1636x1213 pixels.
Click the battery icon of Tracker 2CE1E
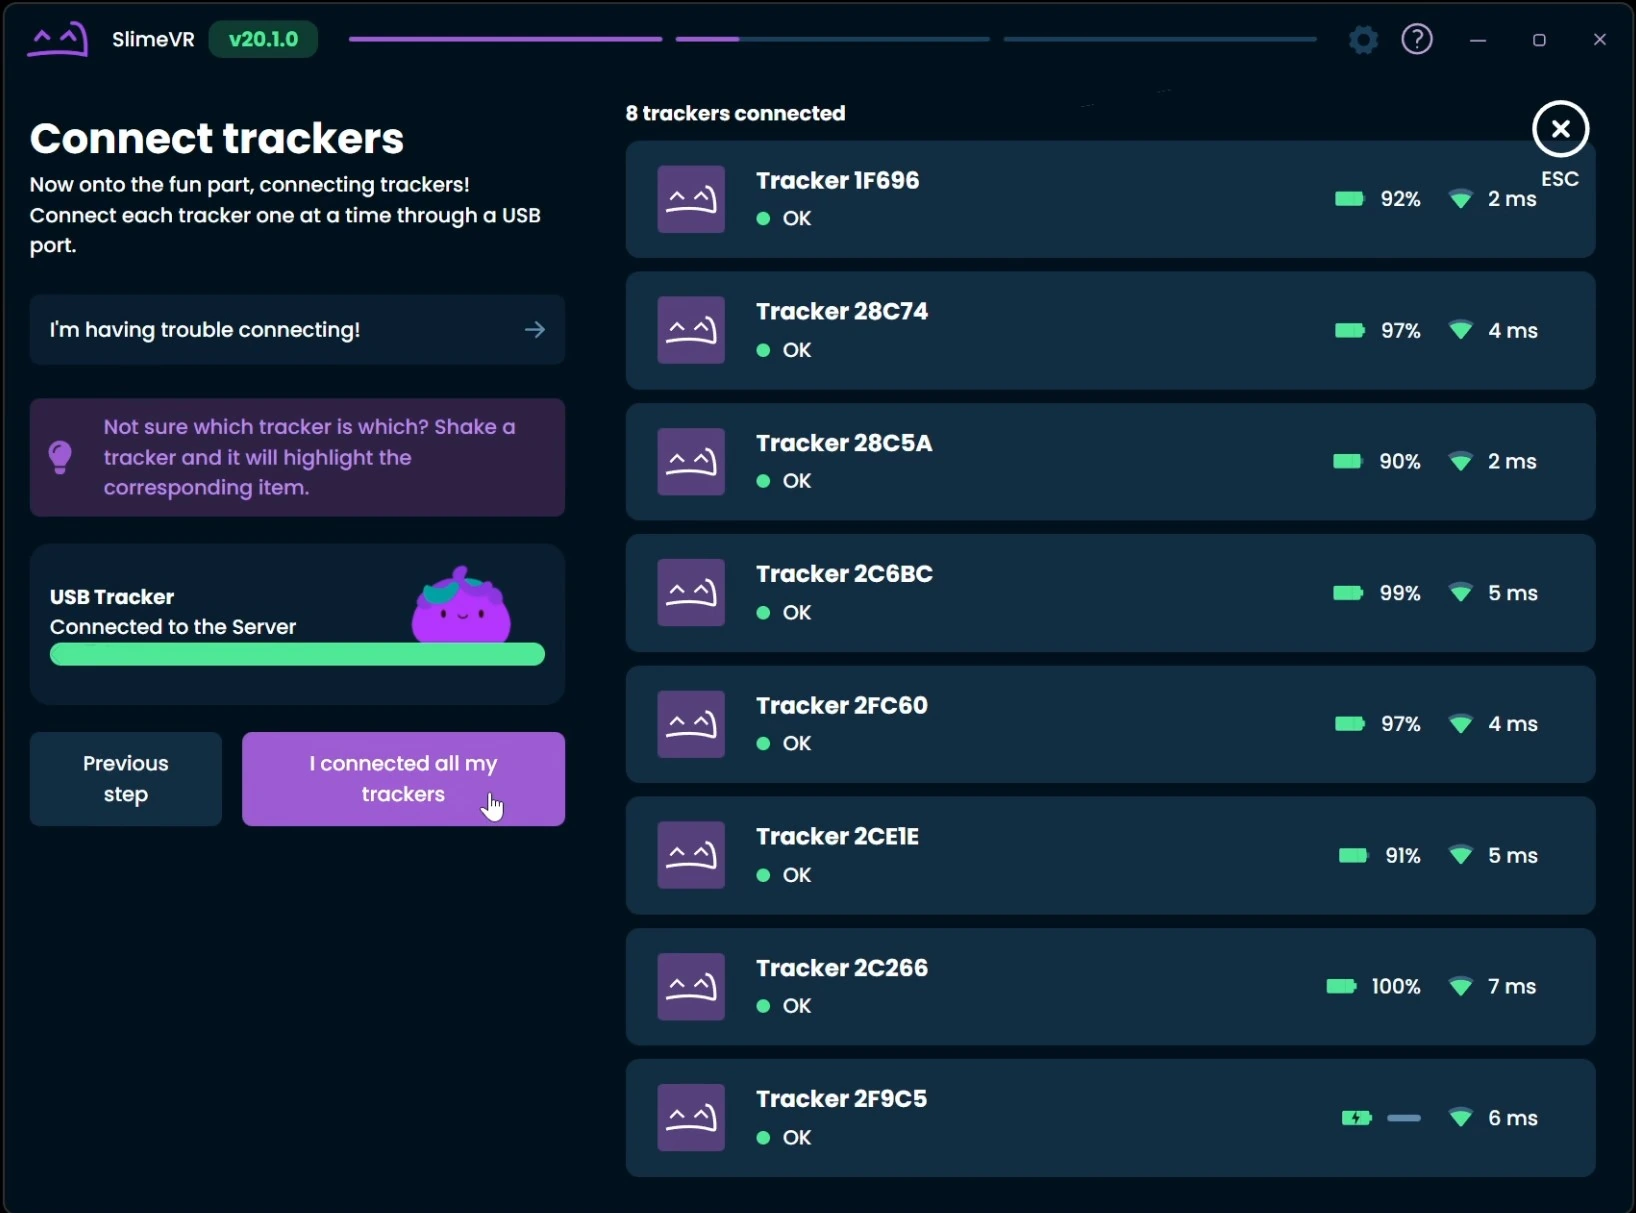pyautogui.click(x=1354, y=856)
